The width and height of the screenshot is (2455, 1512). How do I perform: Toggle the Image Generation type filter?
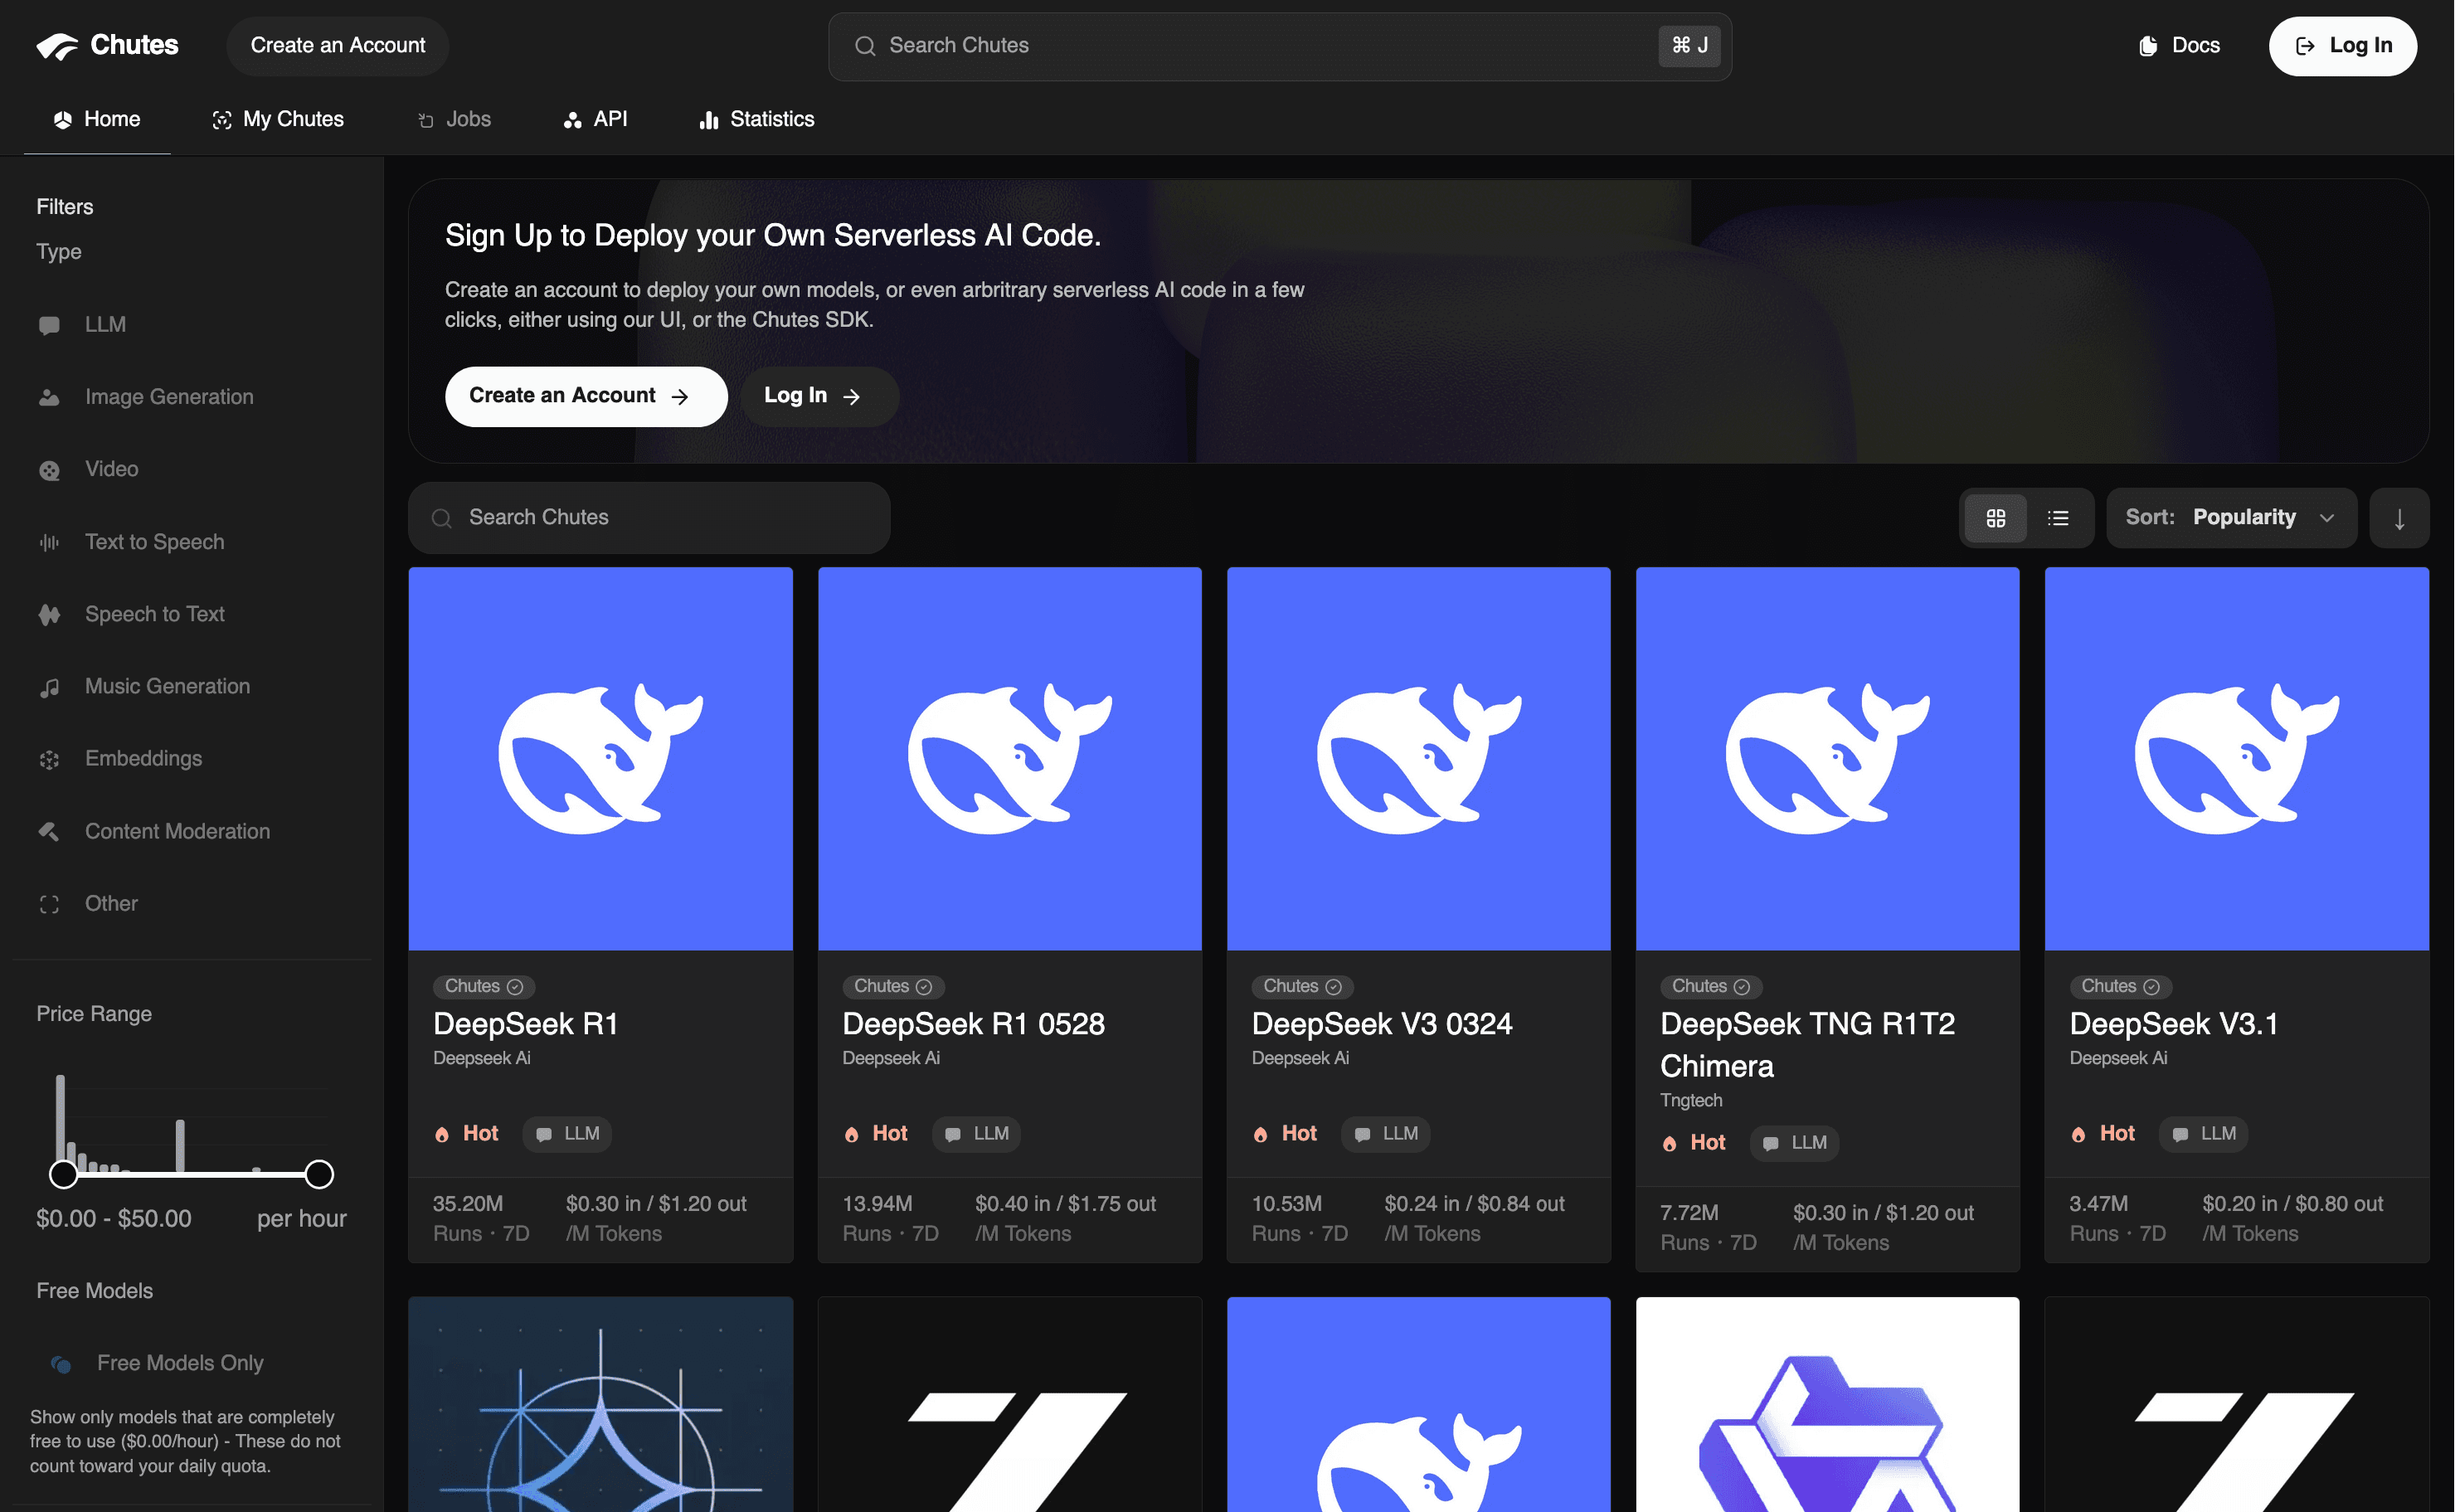pos(169,397)
